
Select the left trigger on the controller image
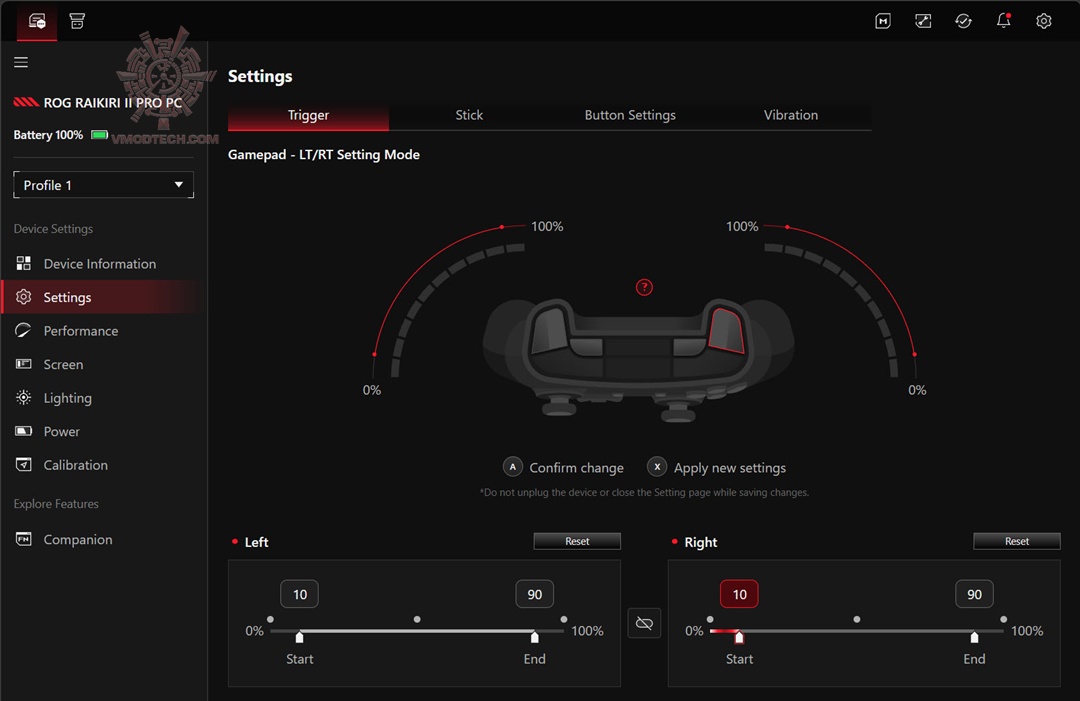(549, 331)
